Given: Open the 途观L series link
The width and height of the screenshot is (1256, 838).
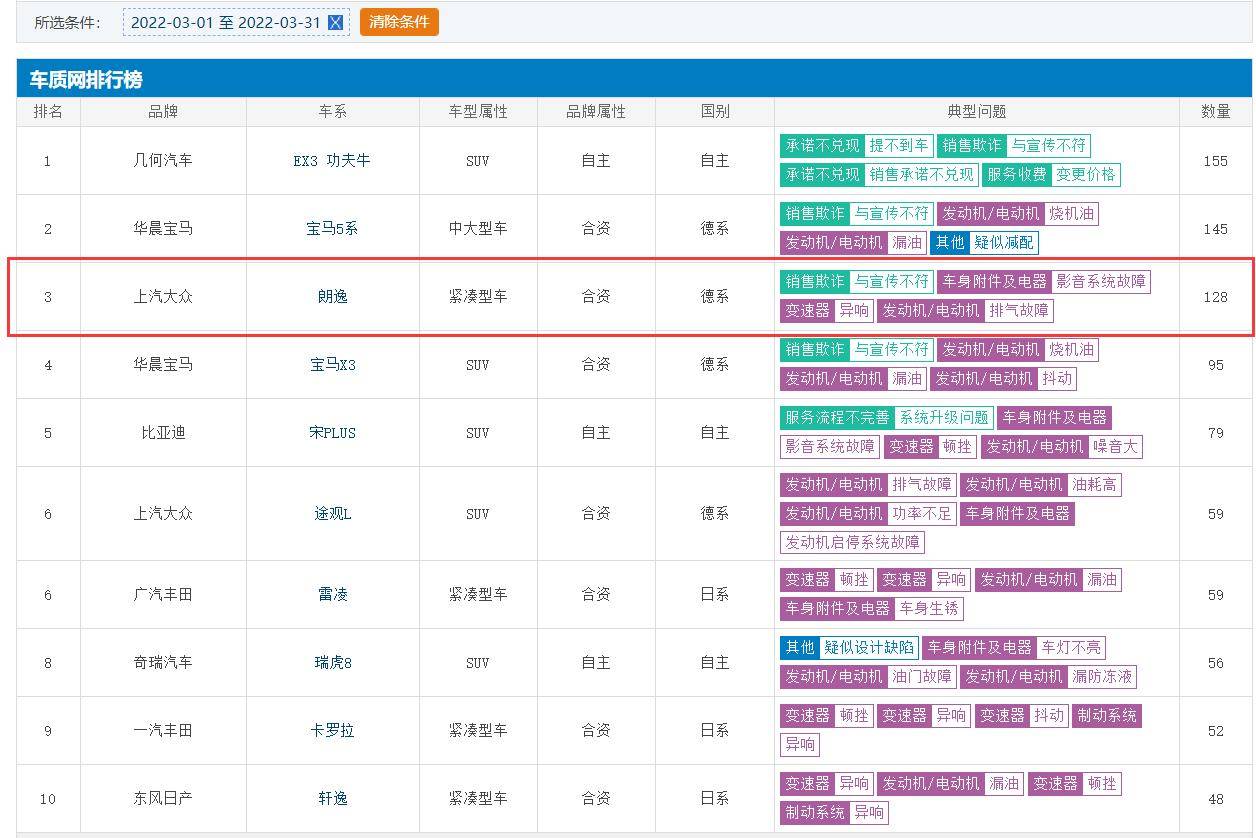Looking at the screenshot, I should pyautogui.click(x=332, y=514).
